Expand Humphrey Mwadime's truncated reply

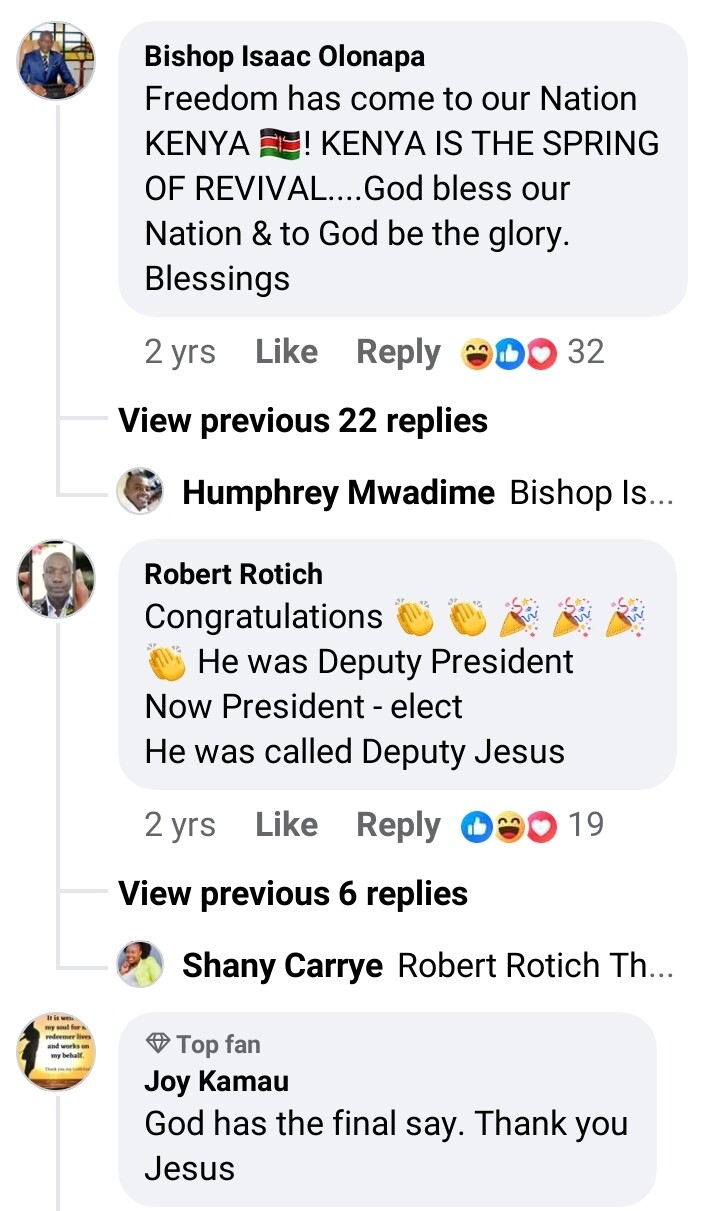coord(592,493)
